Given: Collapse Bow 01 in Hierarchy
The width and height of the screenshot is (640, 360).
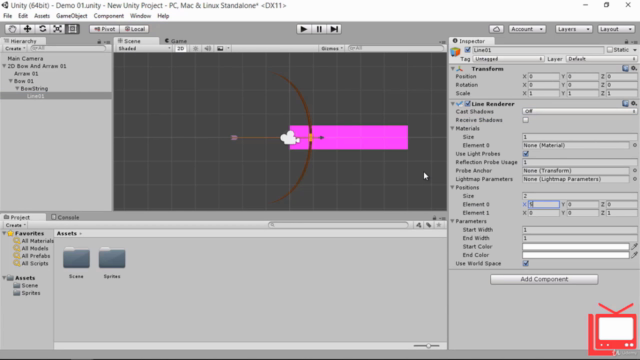Looking at the screenshot, I should click(11, 81).
